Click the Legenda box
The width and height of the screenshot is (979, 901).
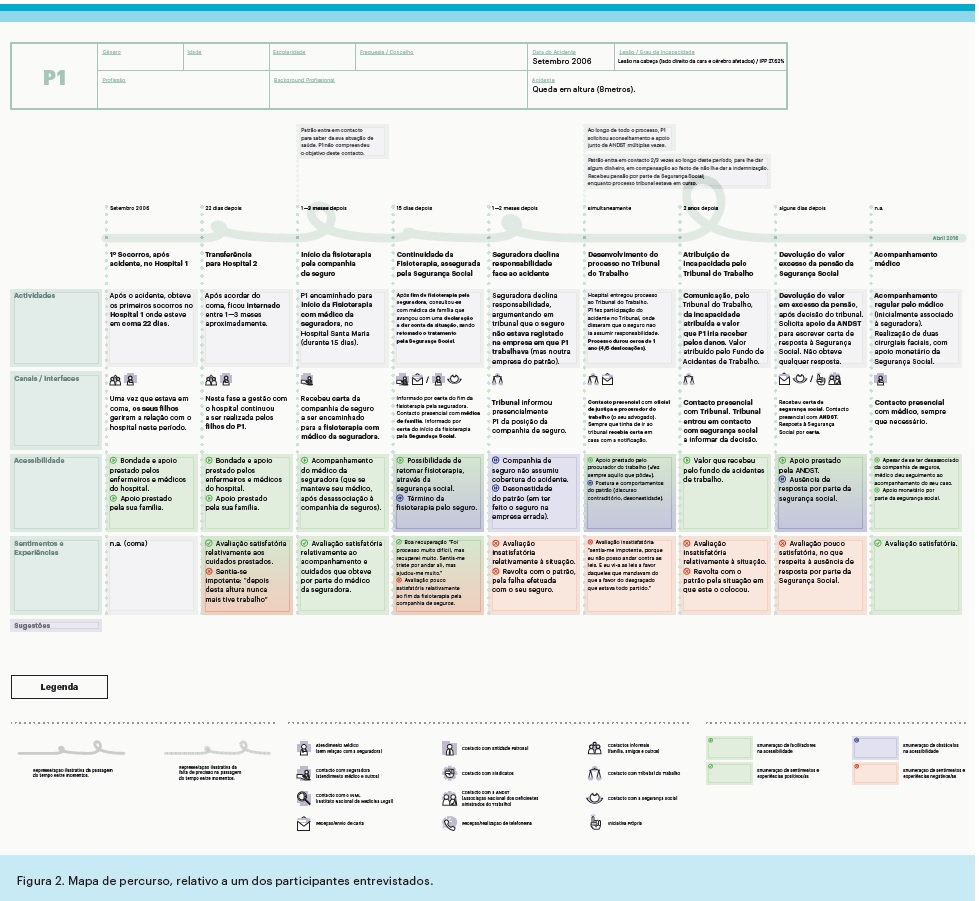59,687
